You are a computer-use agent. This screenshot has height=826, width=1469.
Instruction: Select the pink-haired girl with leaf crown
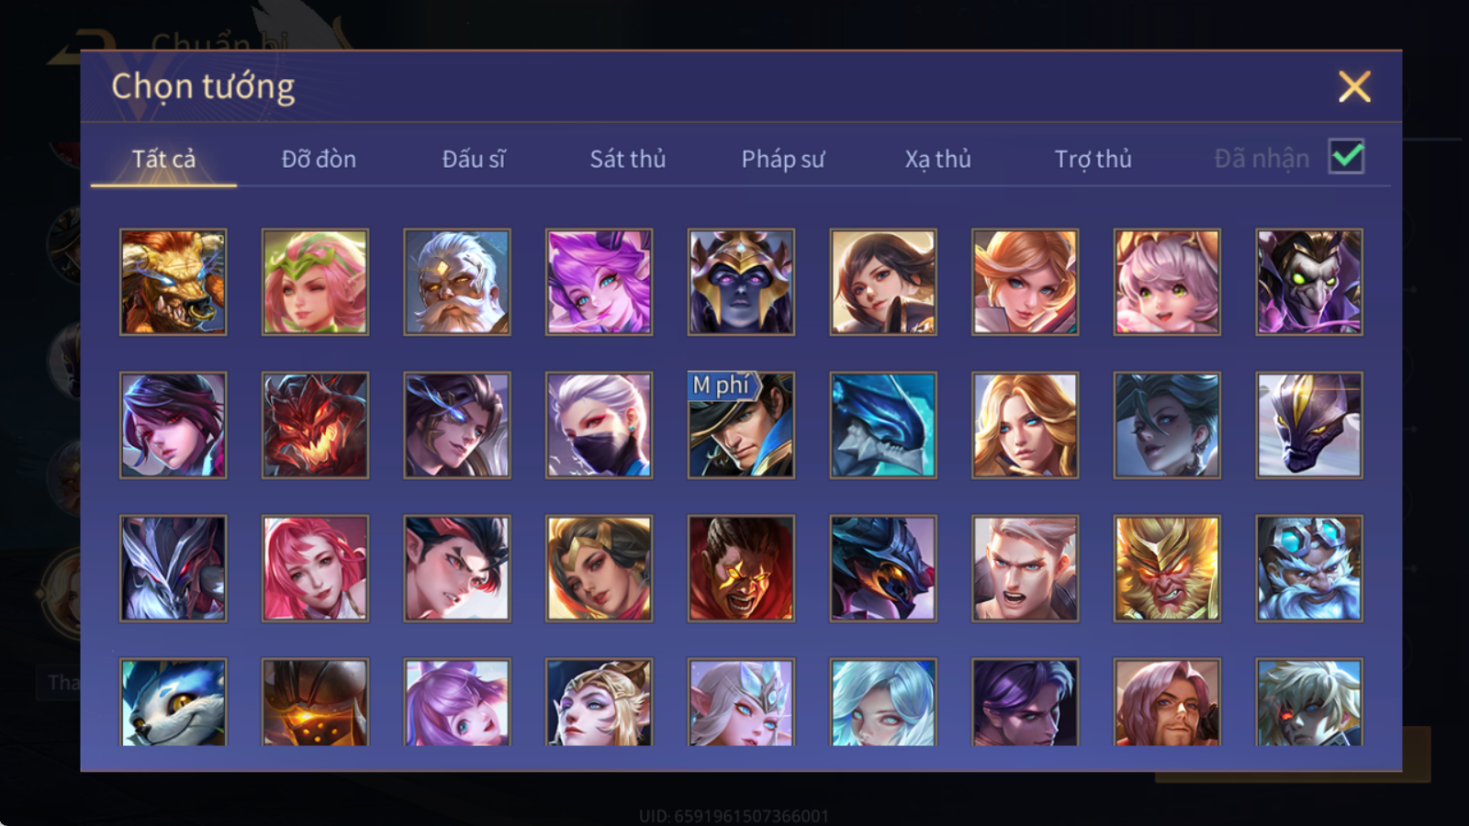pyautogui.click(x=315, y=282)
